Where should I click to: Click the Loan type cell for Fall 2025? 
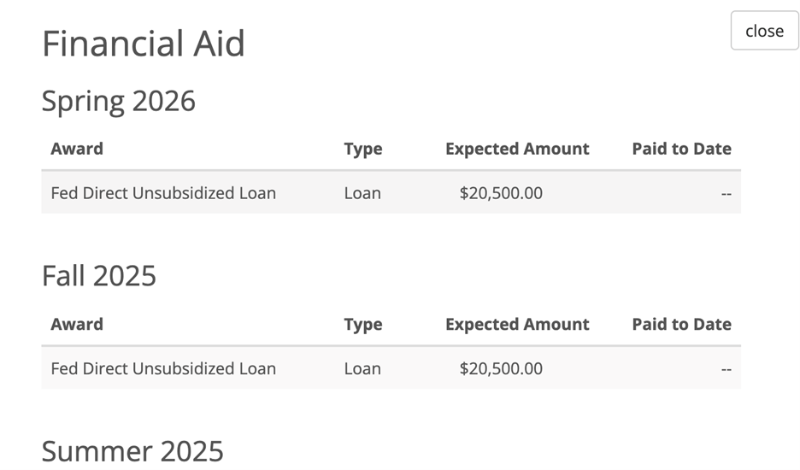click(x=362, y=368)
